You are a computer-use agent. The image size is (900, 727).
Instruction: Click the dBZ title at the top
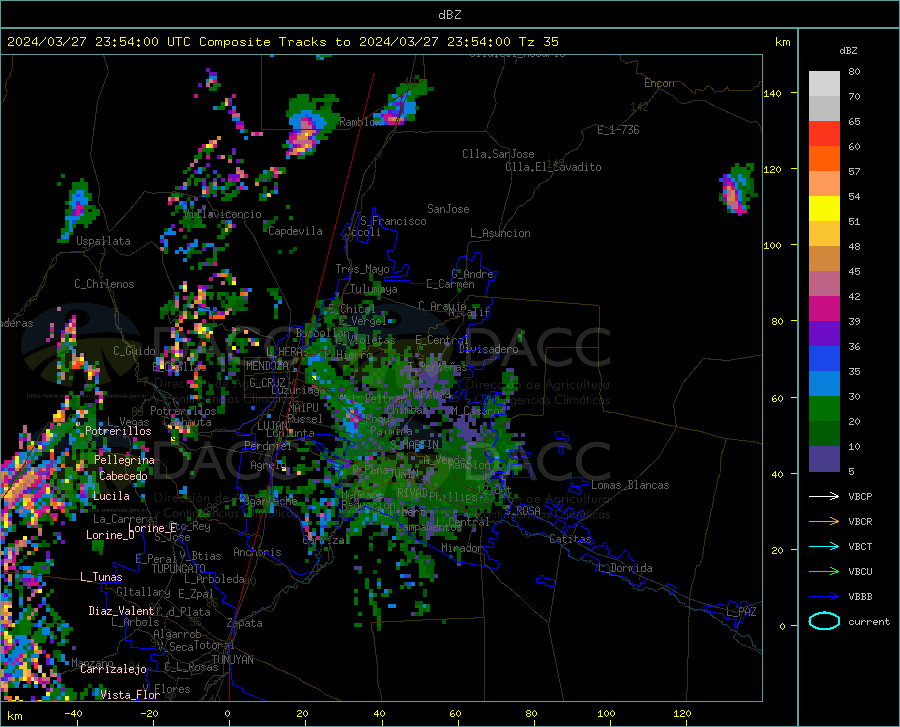[449, 15]
